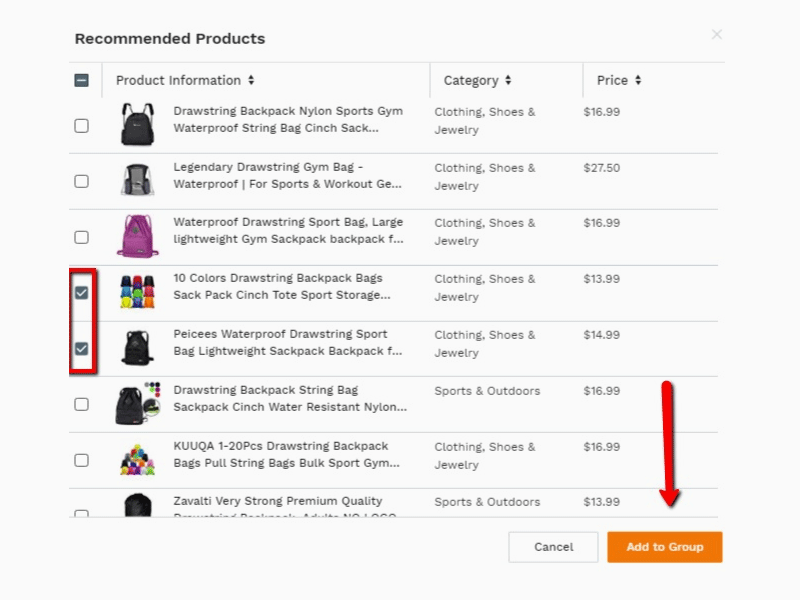Click the 10 Colors Drawstring Backpack thumbnail

coord(138,292)
